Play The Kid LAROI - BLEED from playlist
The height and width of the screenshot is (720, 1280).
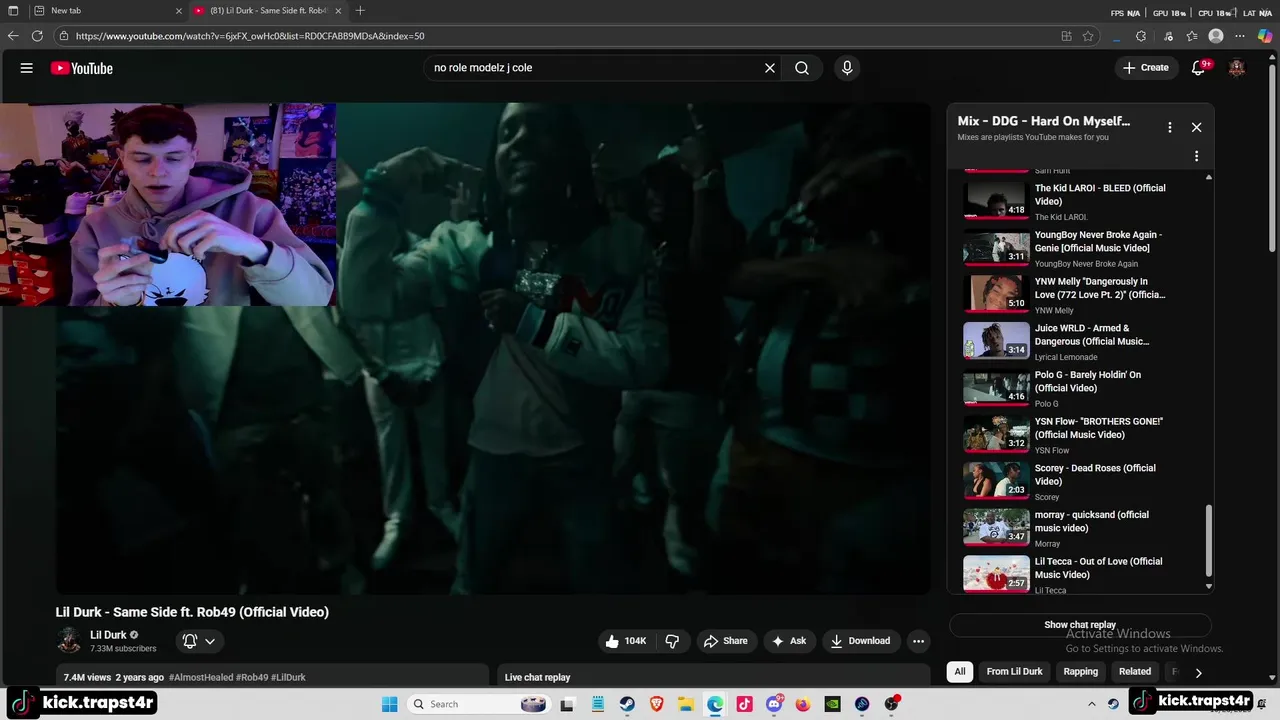pyautogui.click(x=1080, y=201)
